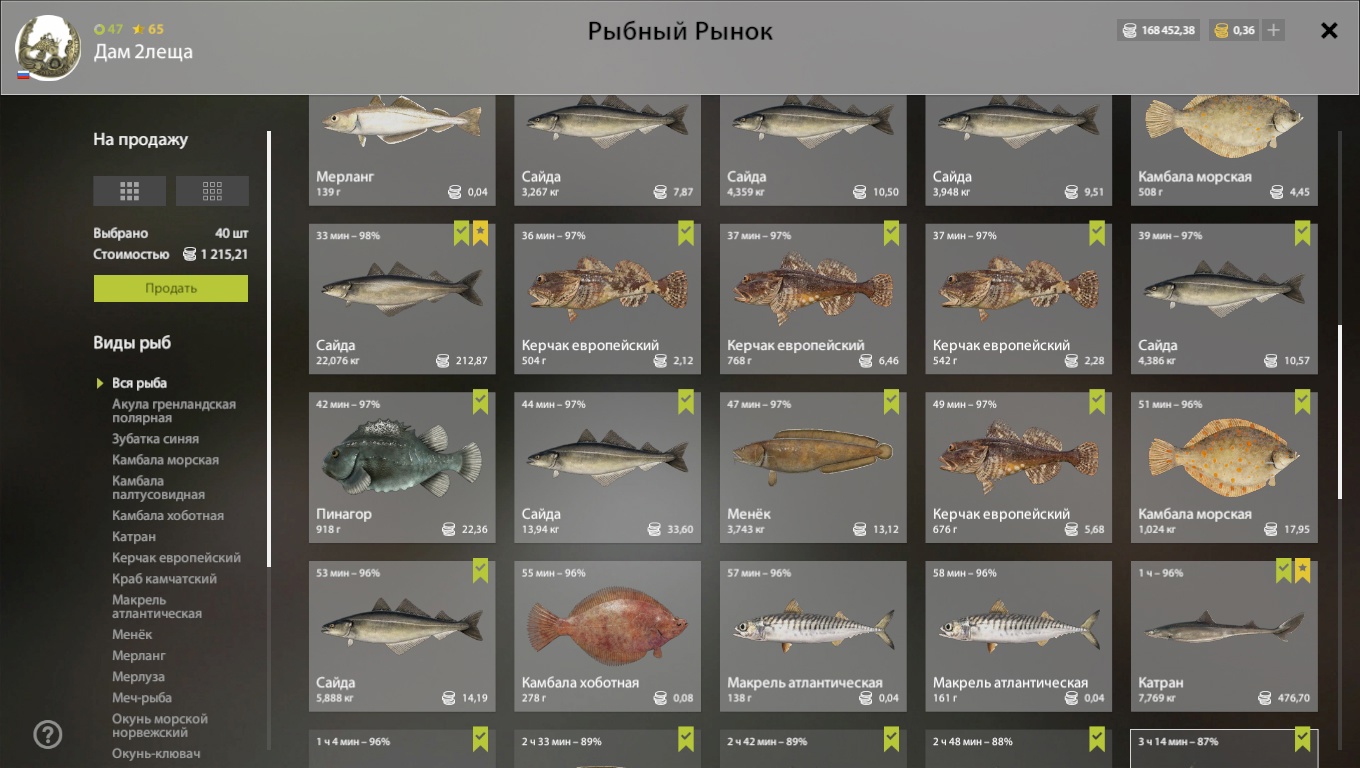The width and height of the screenshot is (1360, 768).
Task: Select the 22,076 кг Сайда card
Action: coord(402,299)
